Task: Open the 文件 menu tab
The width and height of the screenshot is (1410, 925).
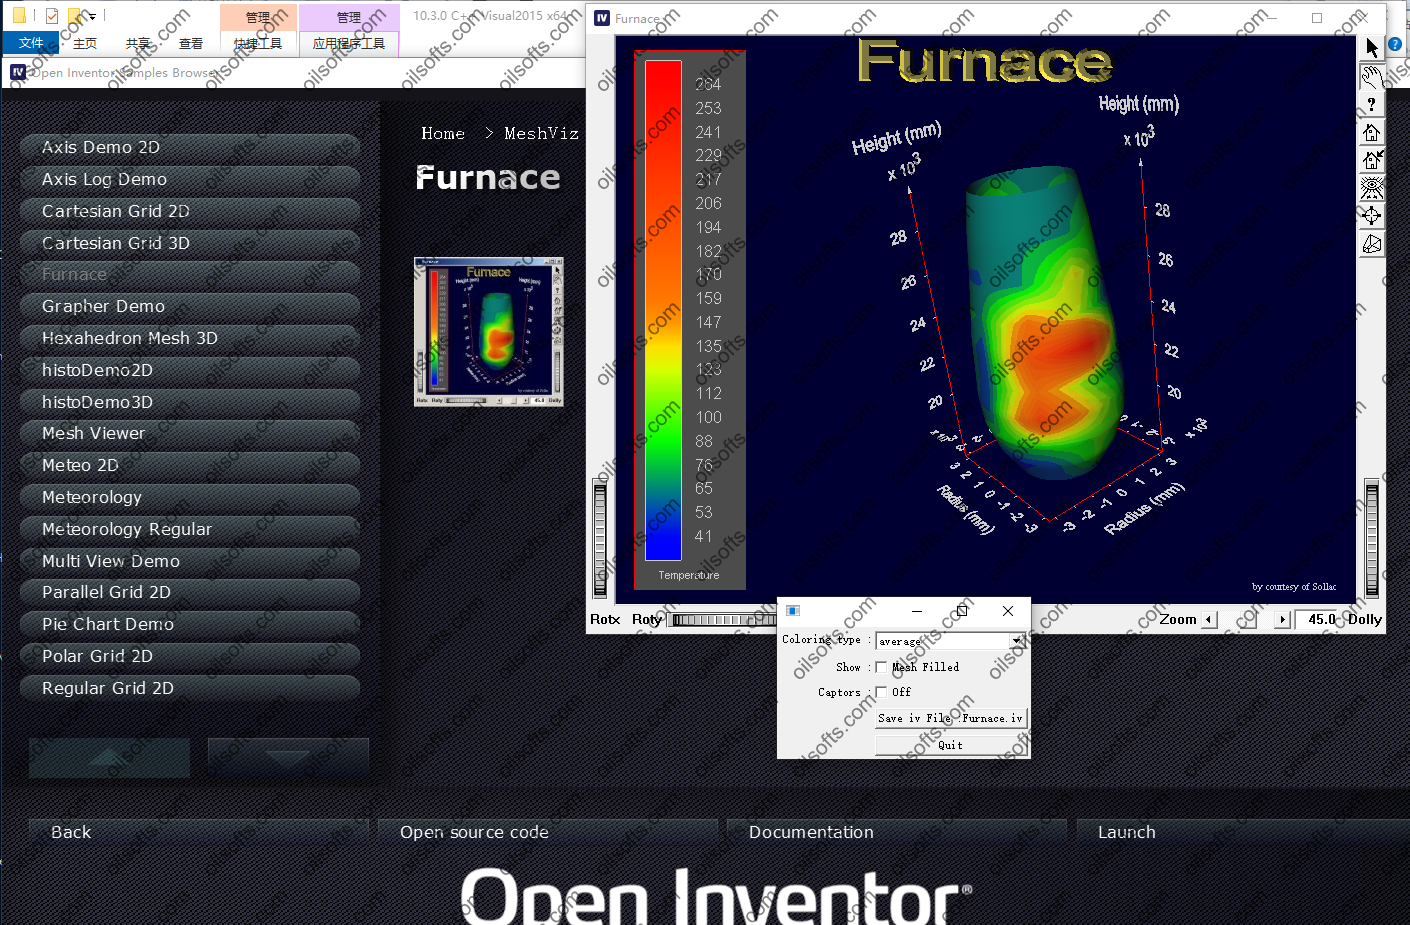Action: [31, 43]
